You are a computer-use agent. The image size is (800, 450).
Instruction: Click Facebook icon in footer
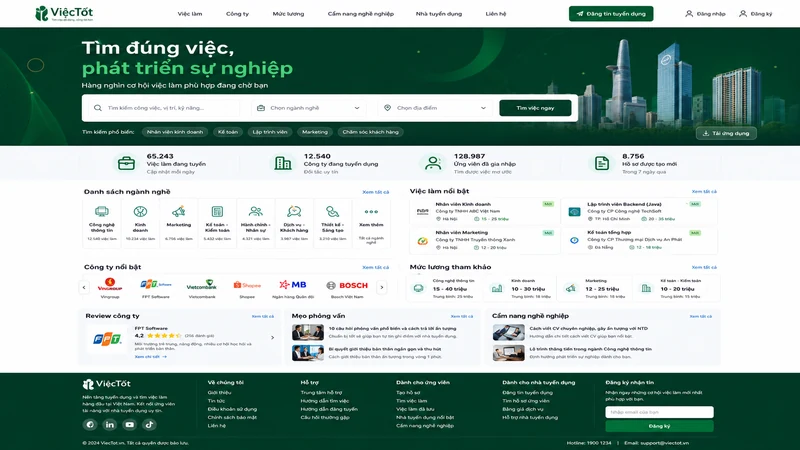click(90, 424)
